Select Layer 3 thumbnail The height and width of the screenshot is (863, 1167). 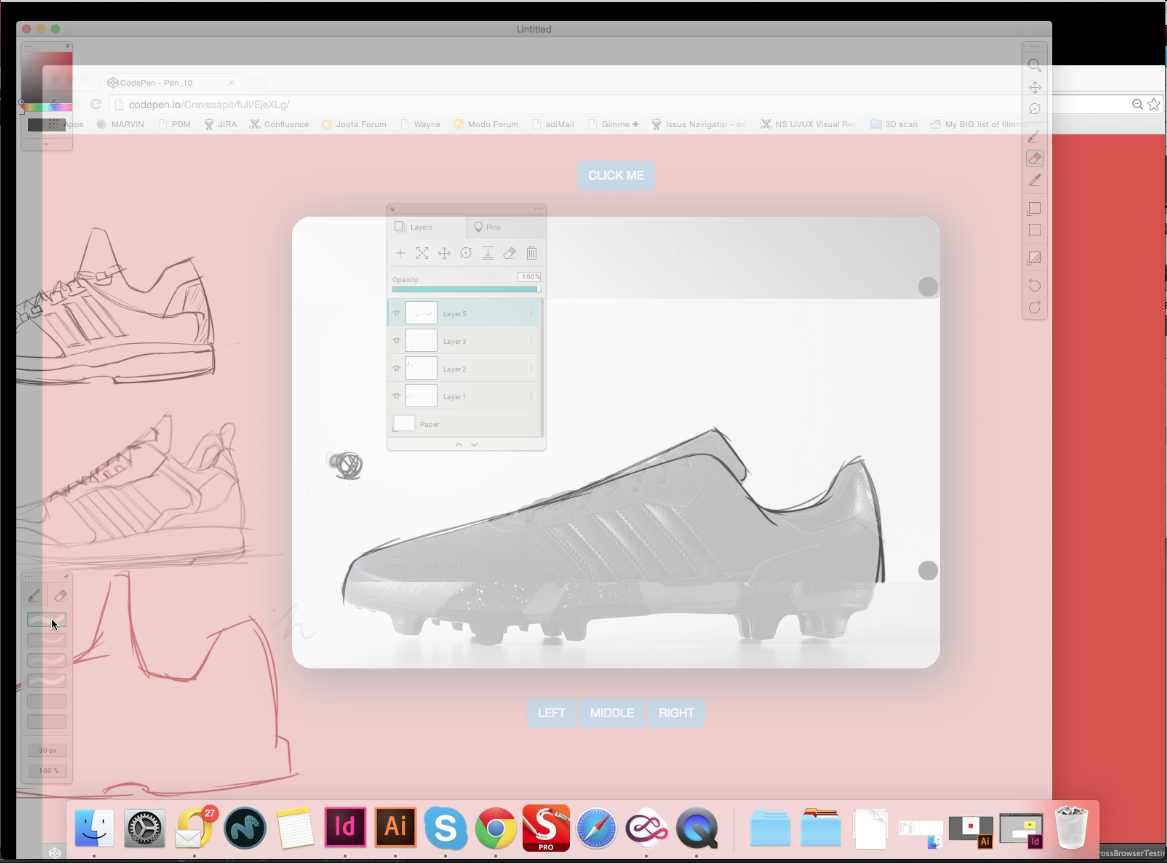421,341
